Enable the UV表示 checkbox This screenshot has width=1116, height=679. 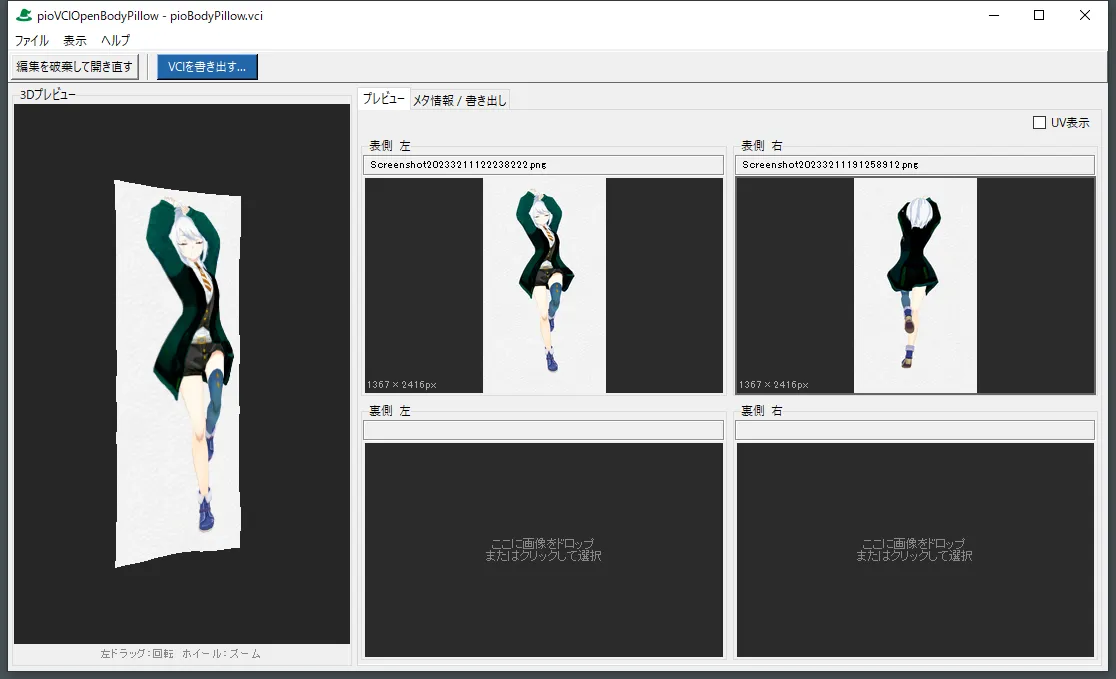(x=1039, y=122)
